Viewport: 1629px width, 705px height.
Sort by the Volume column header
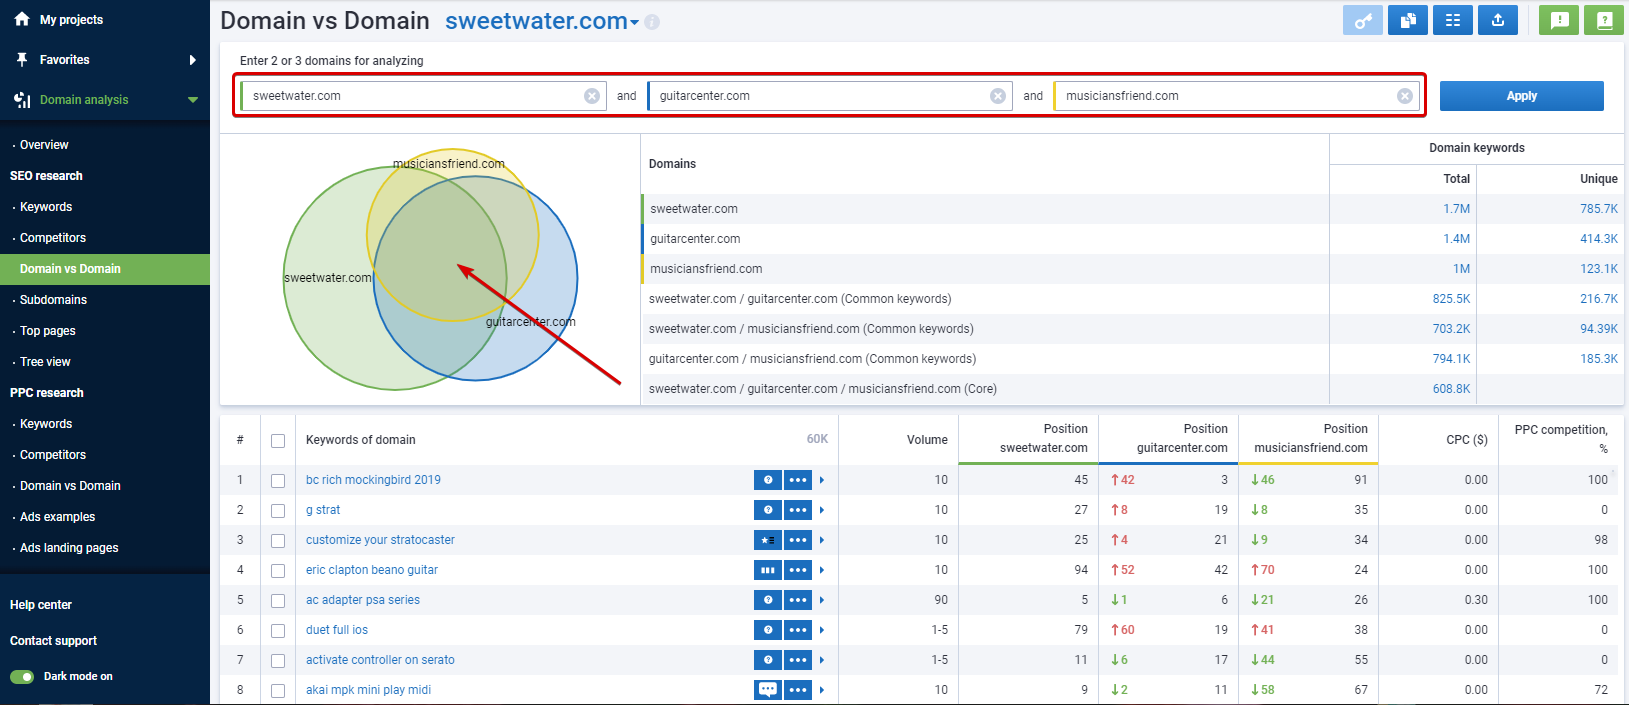click(x=927, y=440)
